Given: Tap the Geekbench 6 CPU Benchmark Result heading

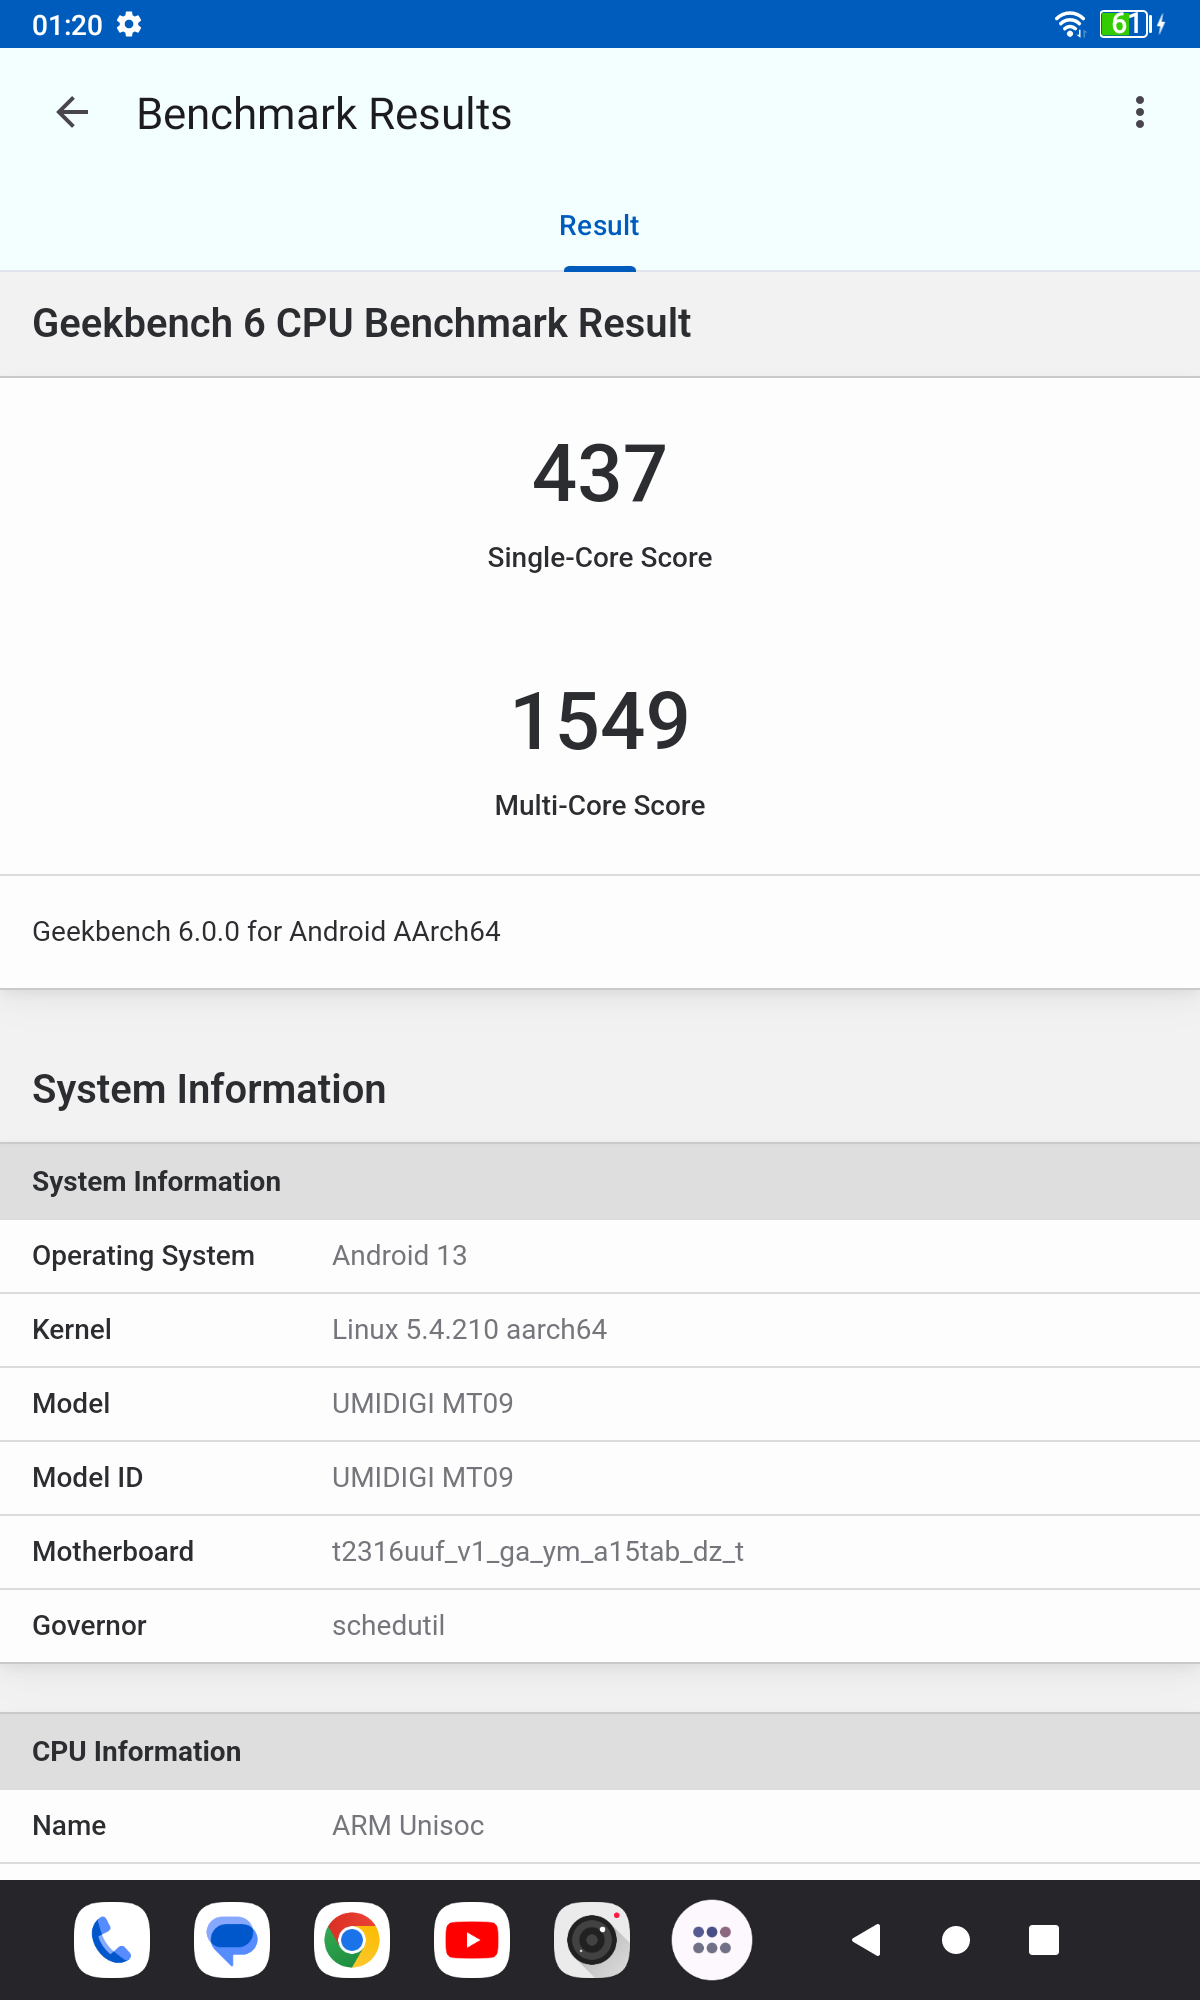Looking at the screenshot, I should [361, 323].
